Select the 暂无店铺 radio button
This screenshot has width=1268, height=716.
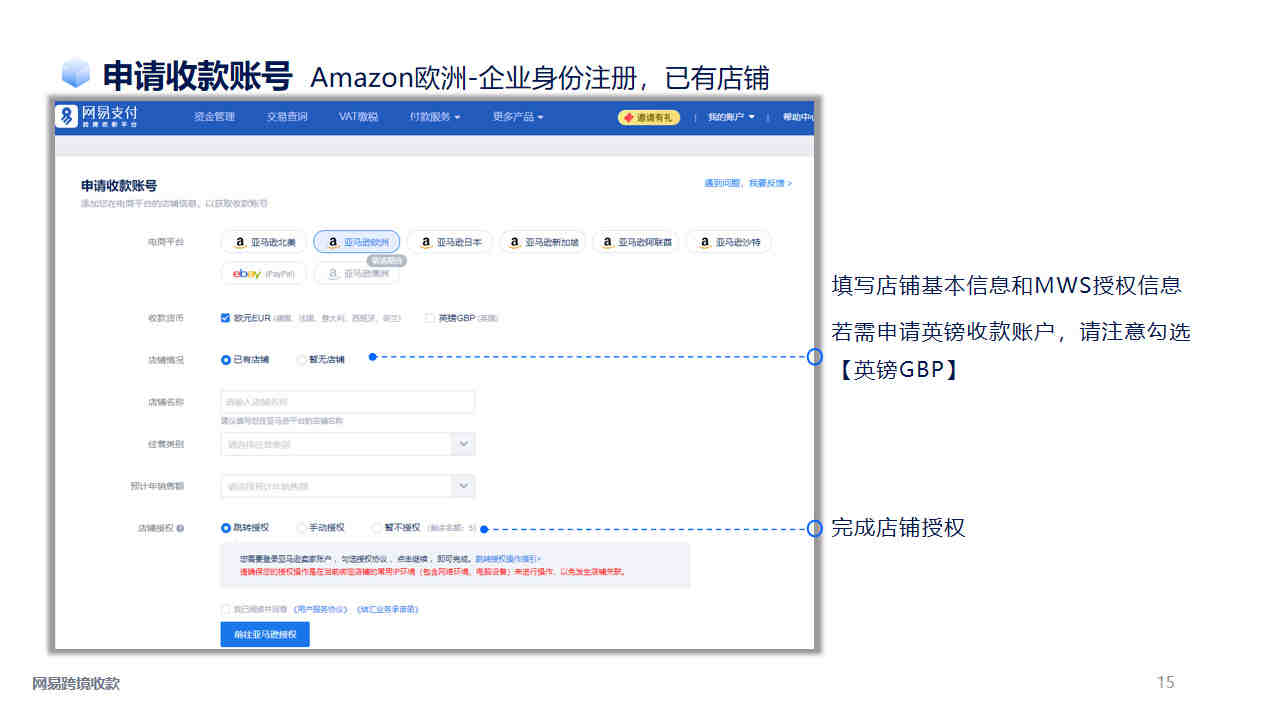click(302, 360)
